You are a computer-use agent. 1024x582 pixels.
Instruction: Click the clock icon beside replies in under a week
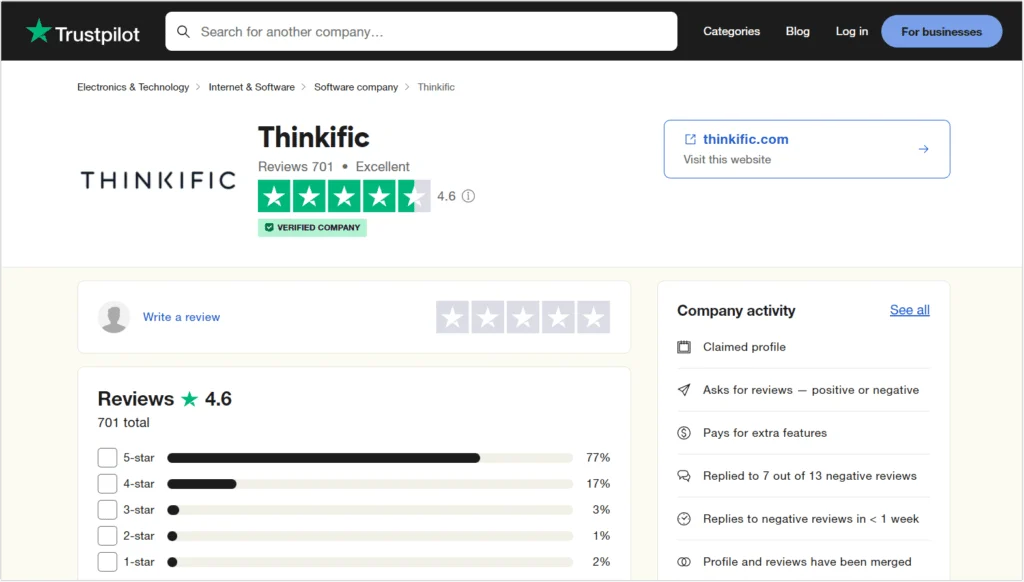pyautogui.click(x=684, y=519)
